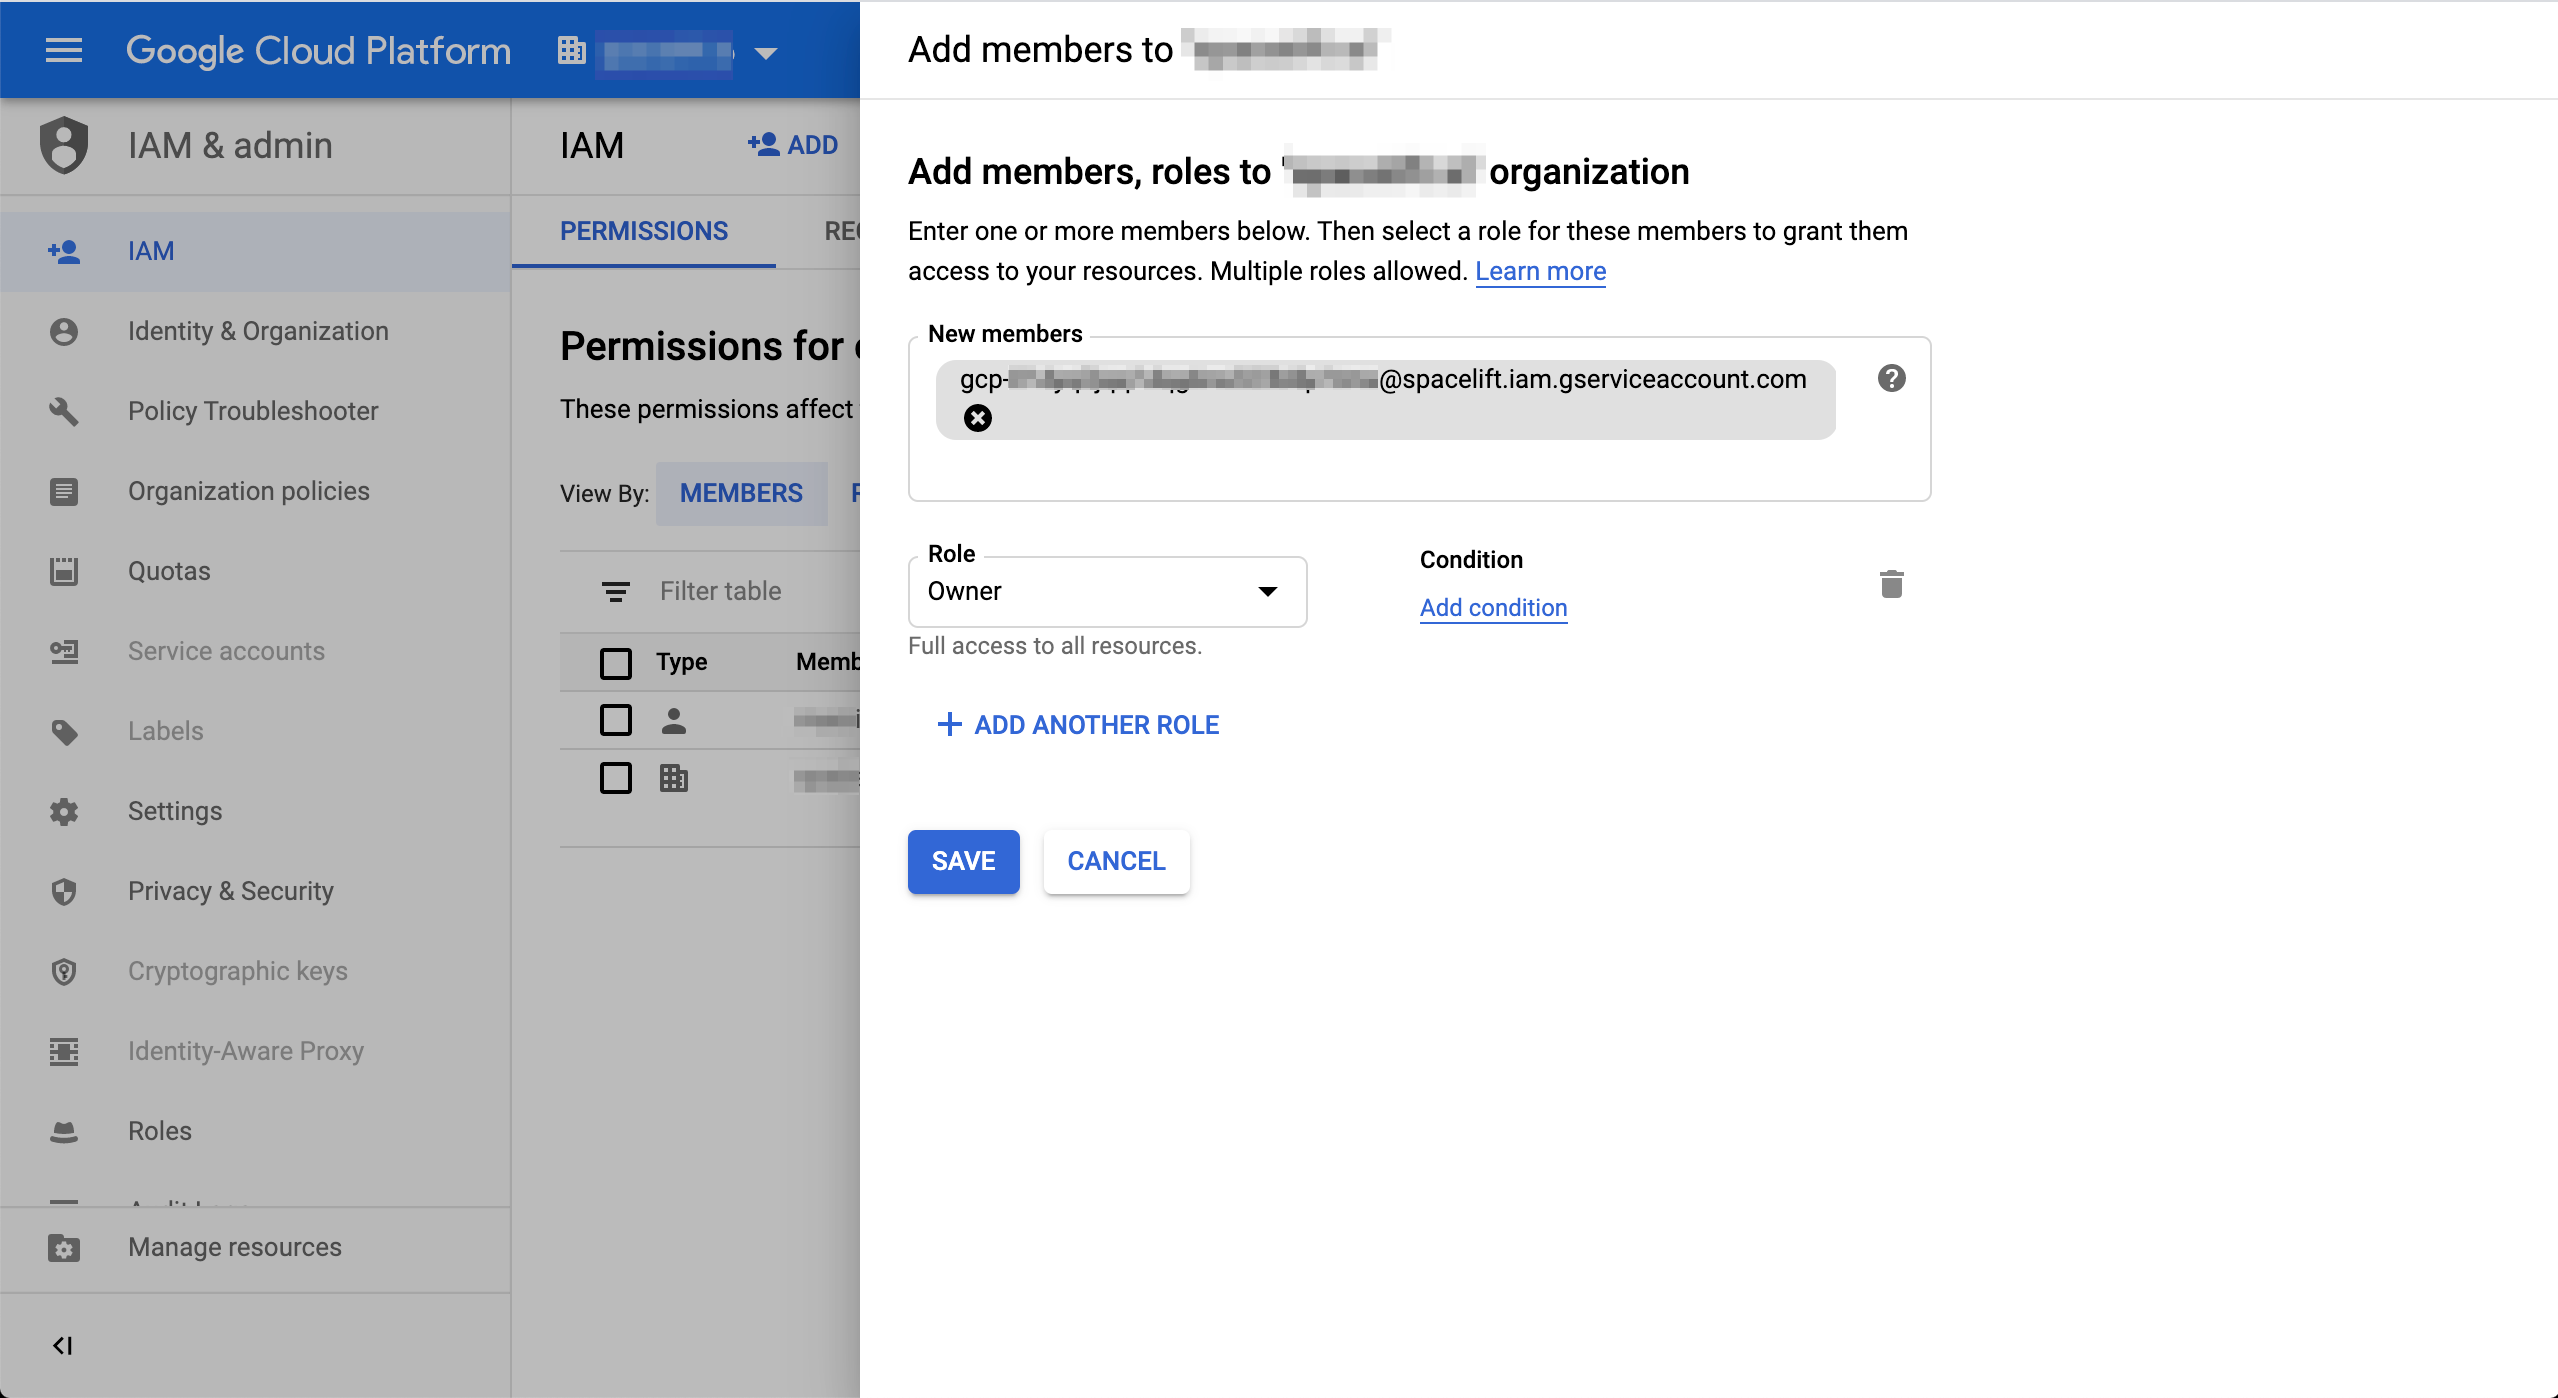Open Roles in sidebar
The width and height of the screenshot is (2558, 1398).
(160, 1131)
